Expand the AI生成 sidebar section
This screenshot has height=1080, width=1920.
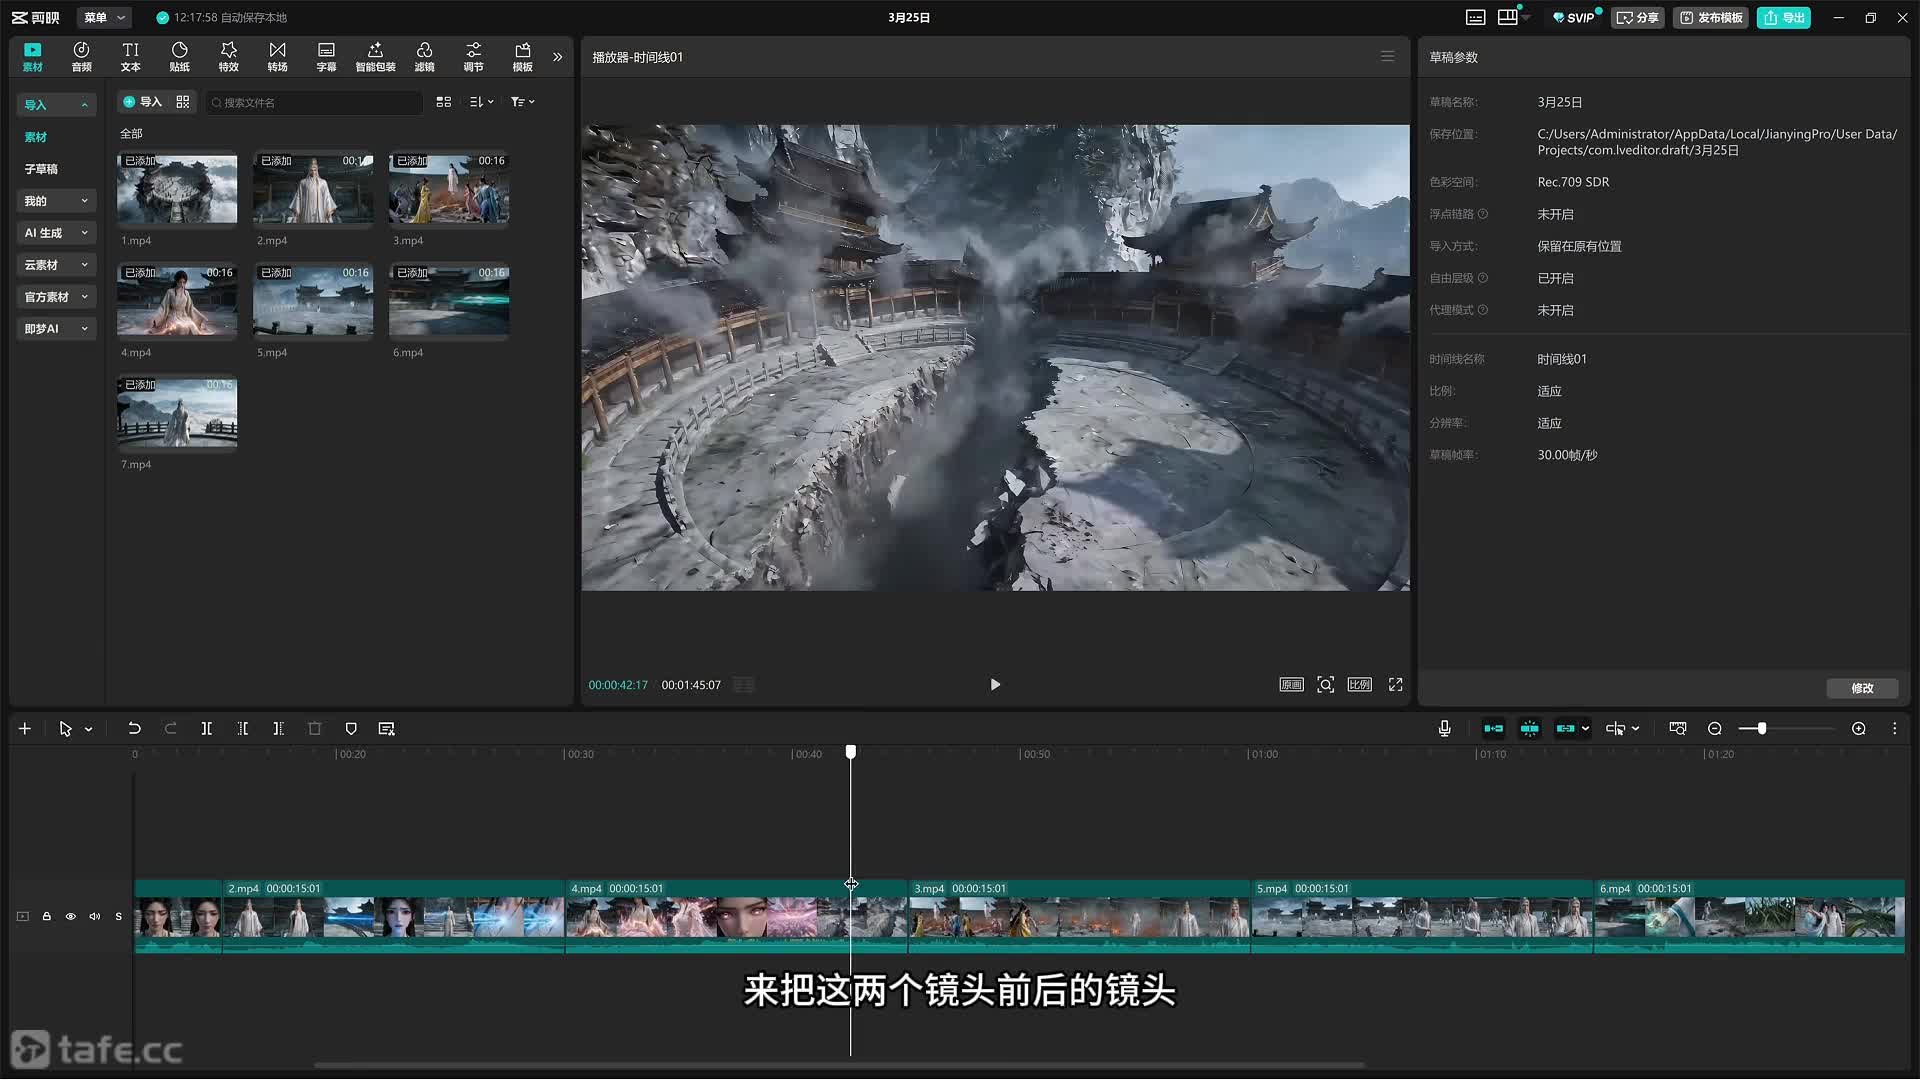tap(56, 233)
